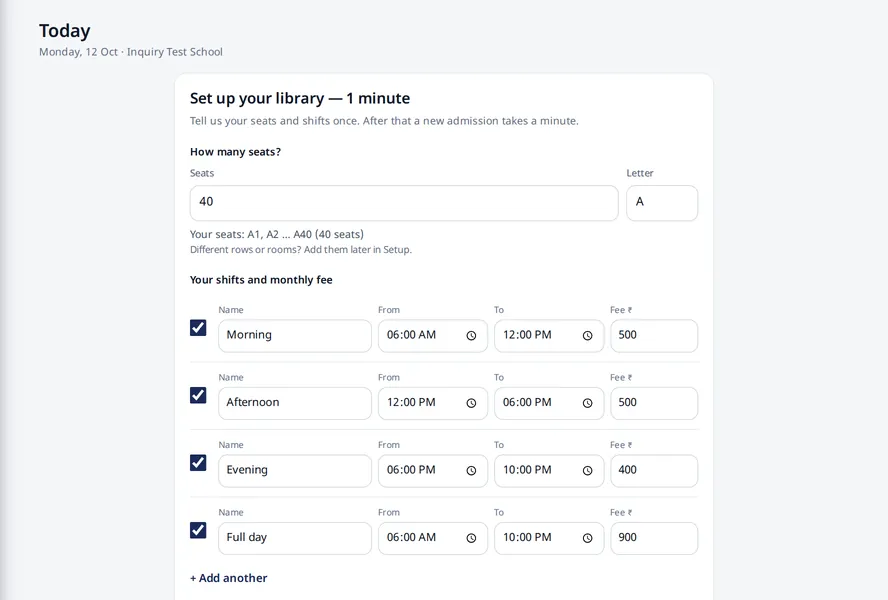Screen dimensions: 888x600
Task: Open the Full day From time clock picker
Action: (x=471, y=538)
